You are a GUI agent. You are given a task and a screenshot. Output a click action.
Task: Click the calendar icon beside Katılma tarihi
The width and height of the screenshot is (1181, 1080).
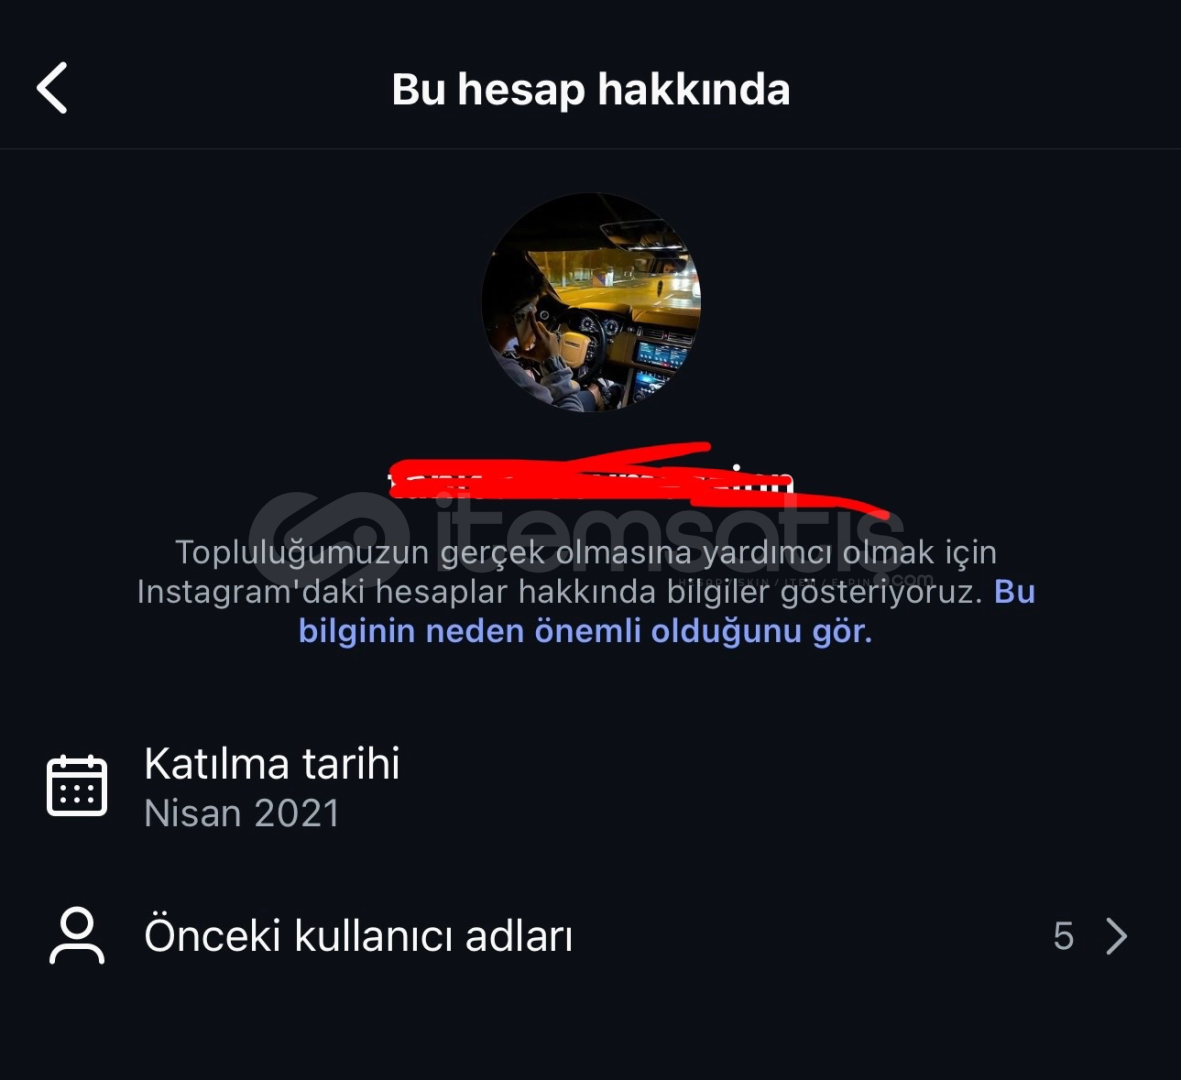tap(77, 786)
